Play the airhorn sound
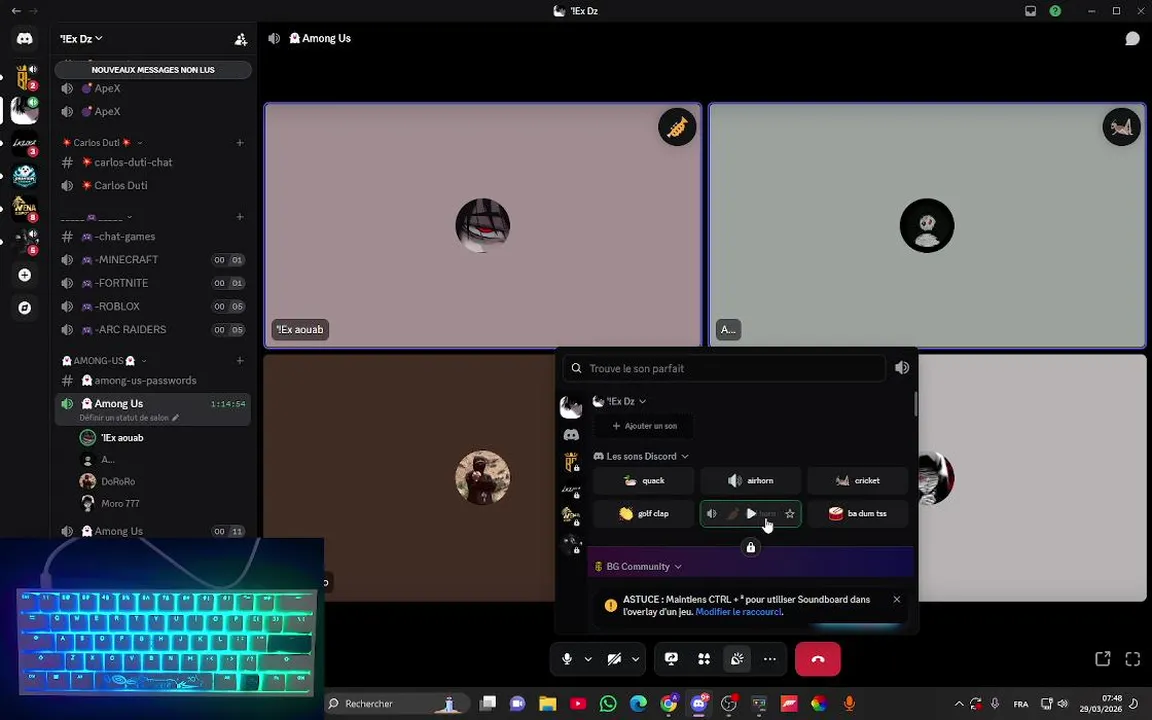Image resolution: width=1152 pixels, height=720 pixels. coord(750,480)
